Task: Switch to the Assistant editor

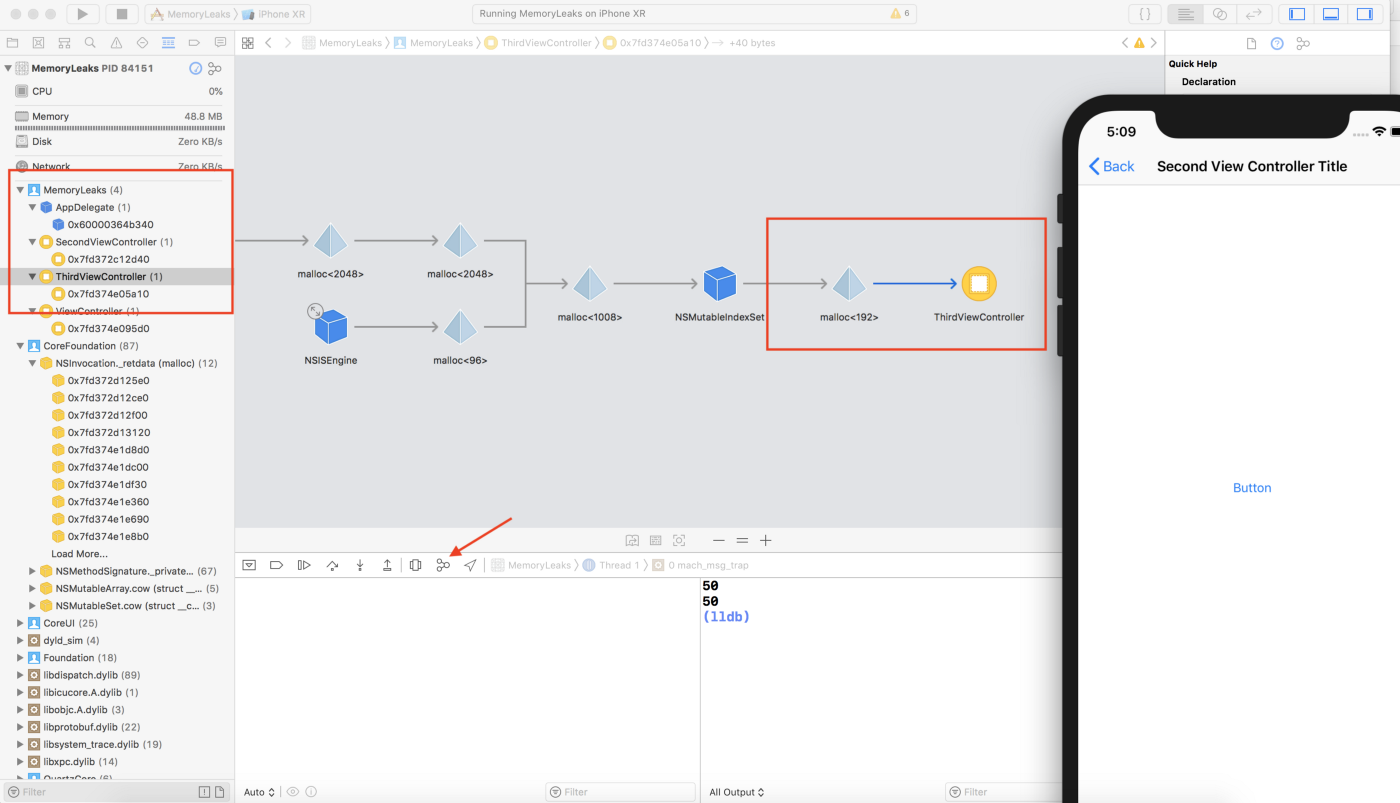Action: click(x=1219, y=14)
